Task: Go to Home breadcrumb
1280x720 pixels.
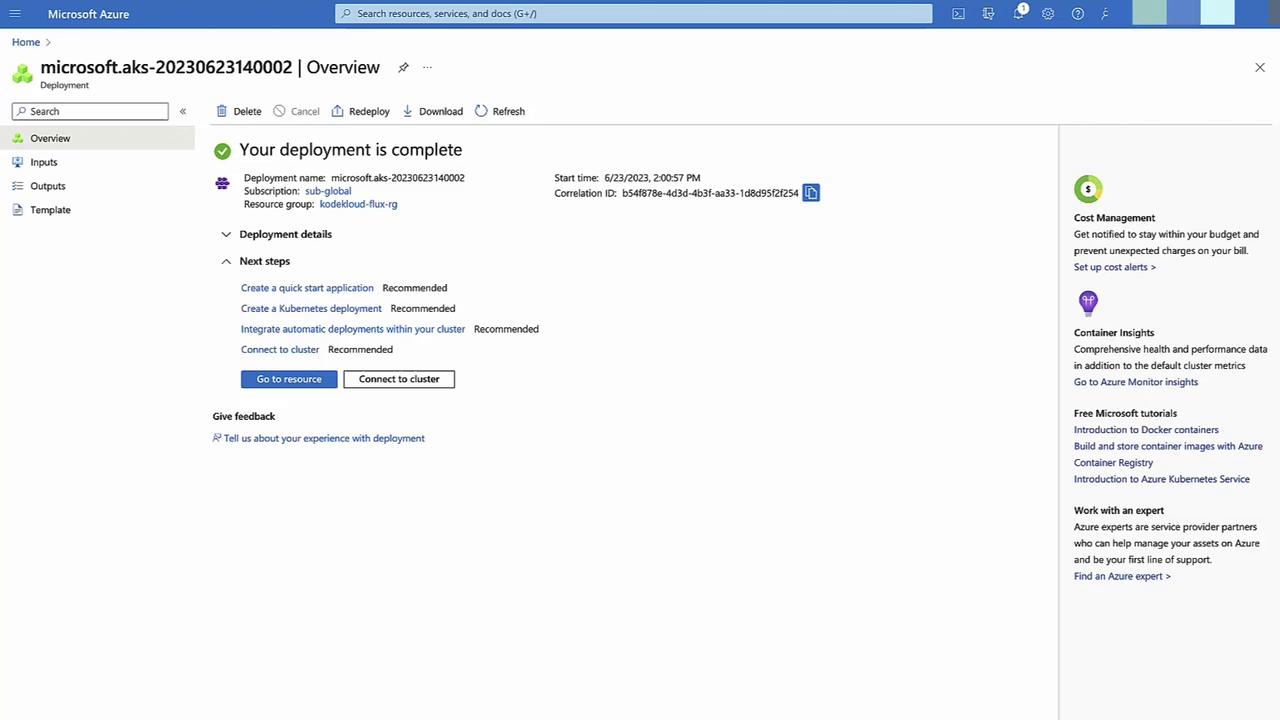Action: coord(26,42)
